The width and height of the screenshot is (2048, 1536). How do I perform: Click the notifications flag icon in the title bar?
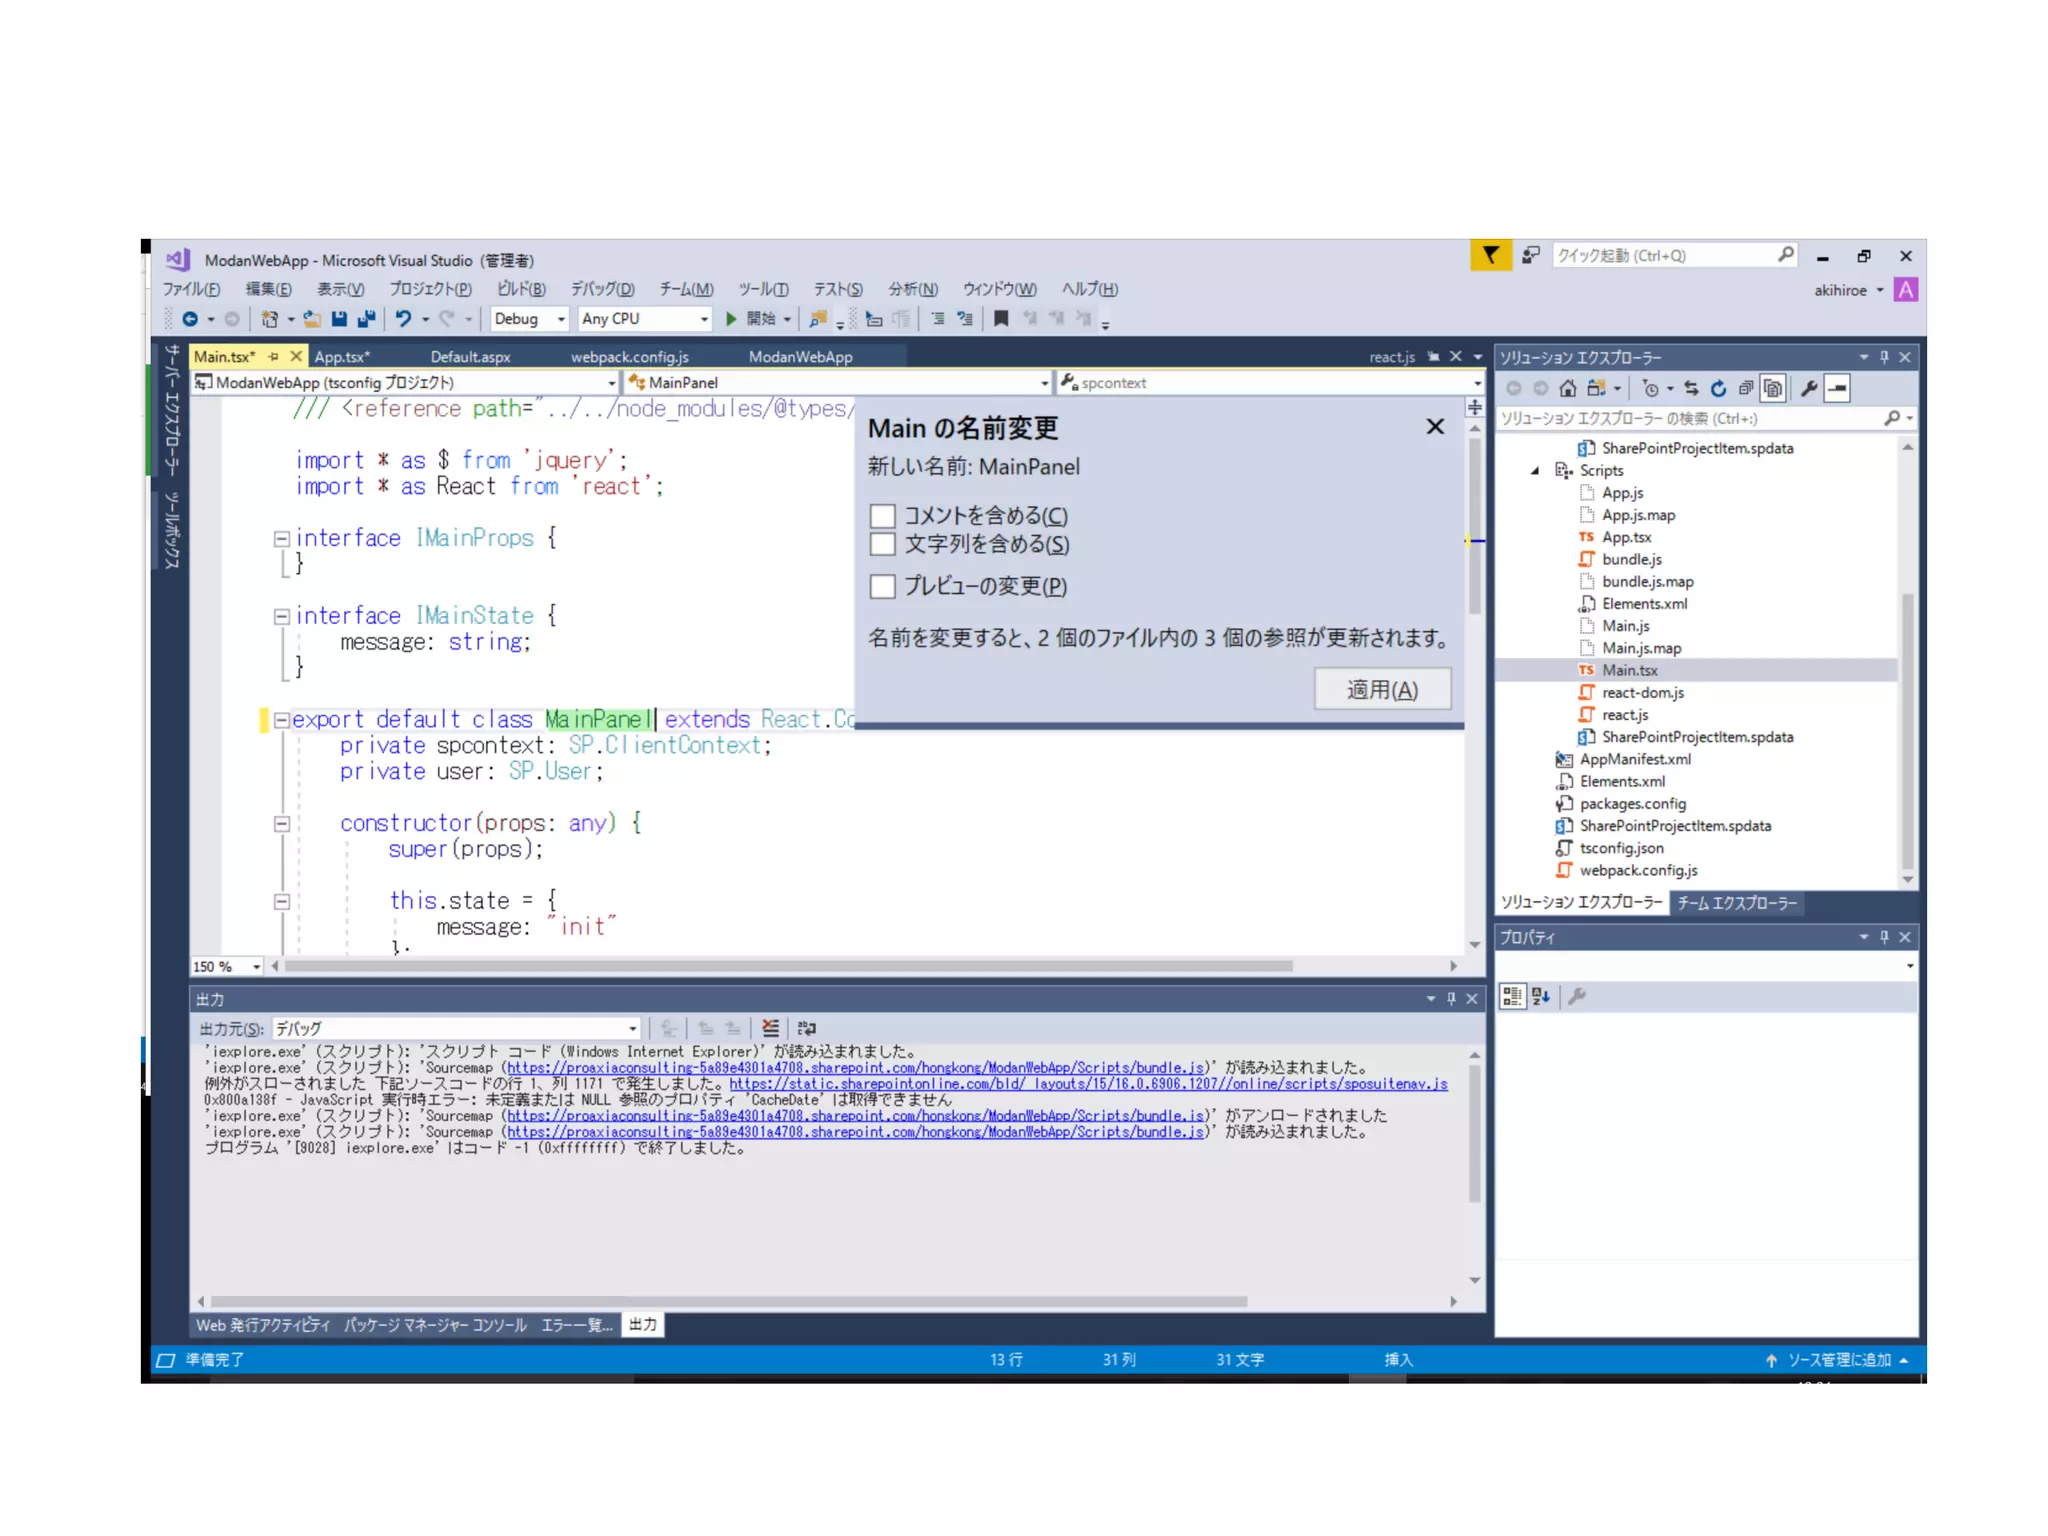pos(1490,256)
